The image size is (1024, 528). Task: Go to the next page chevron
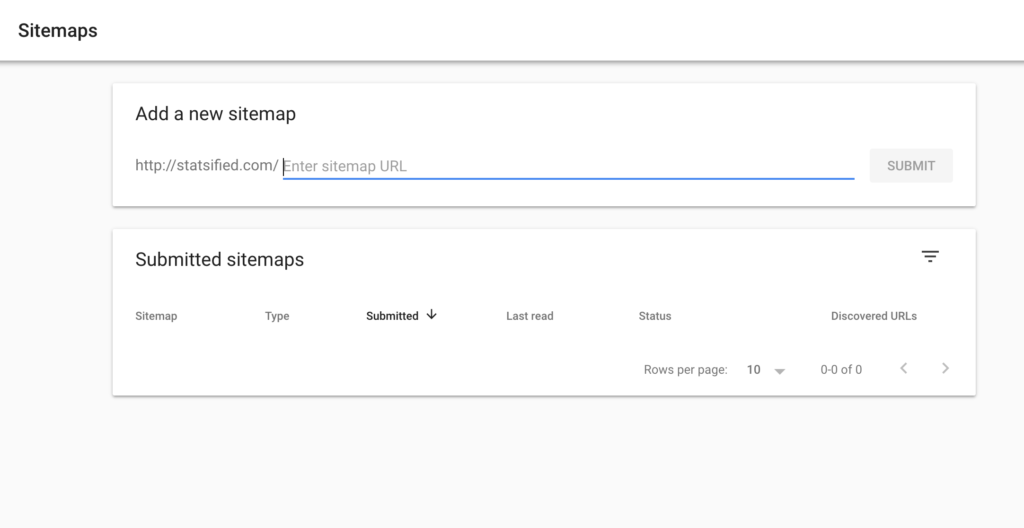coord(945,369)
